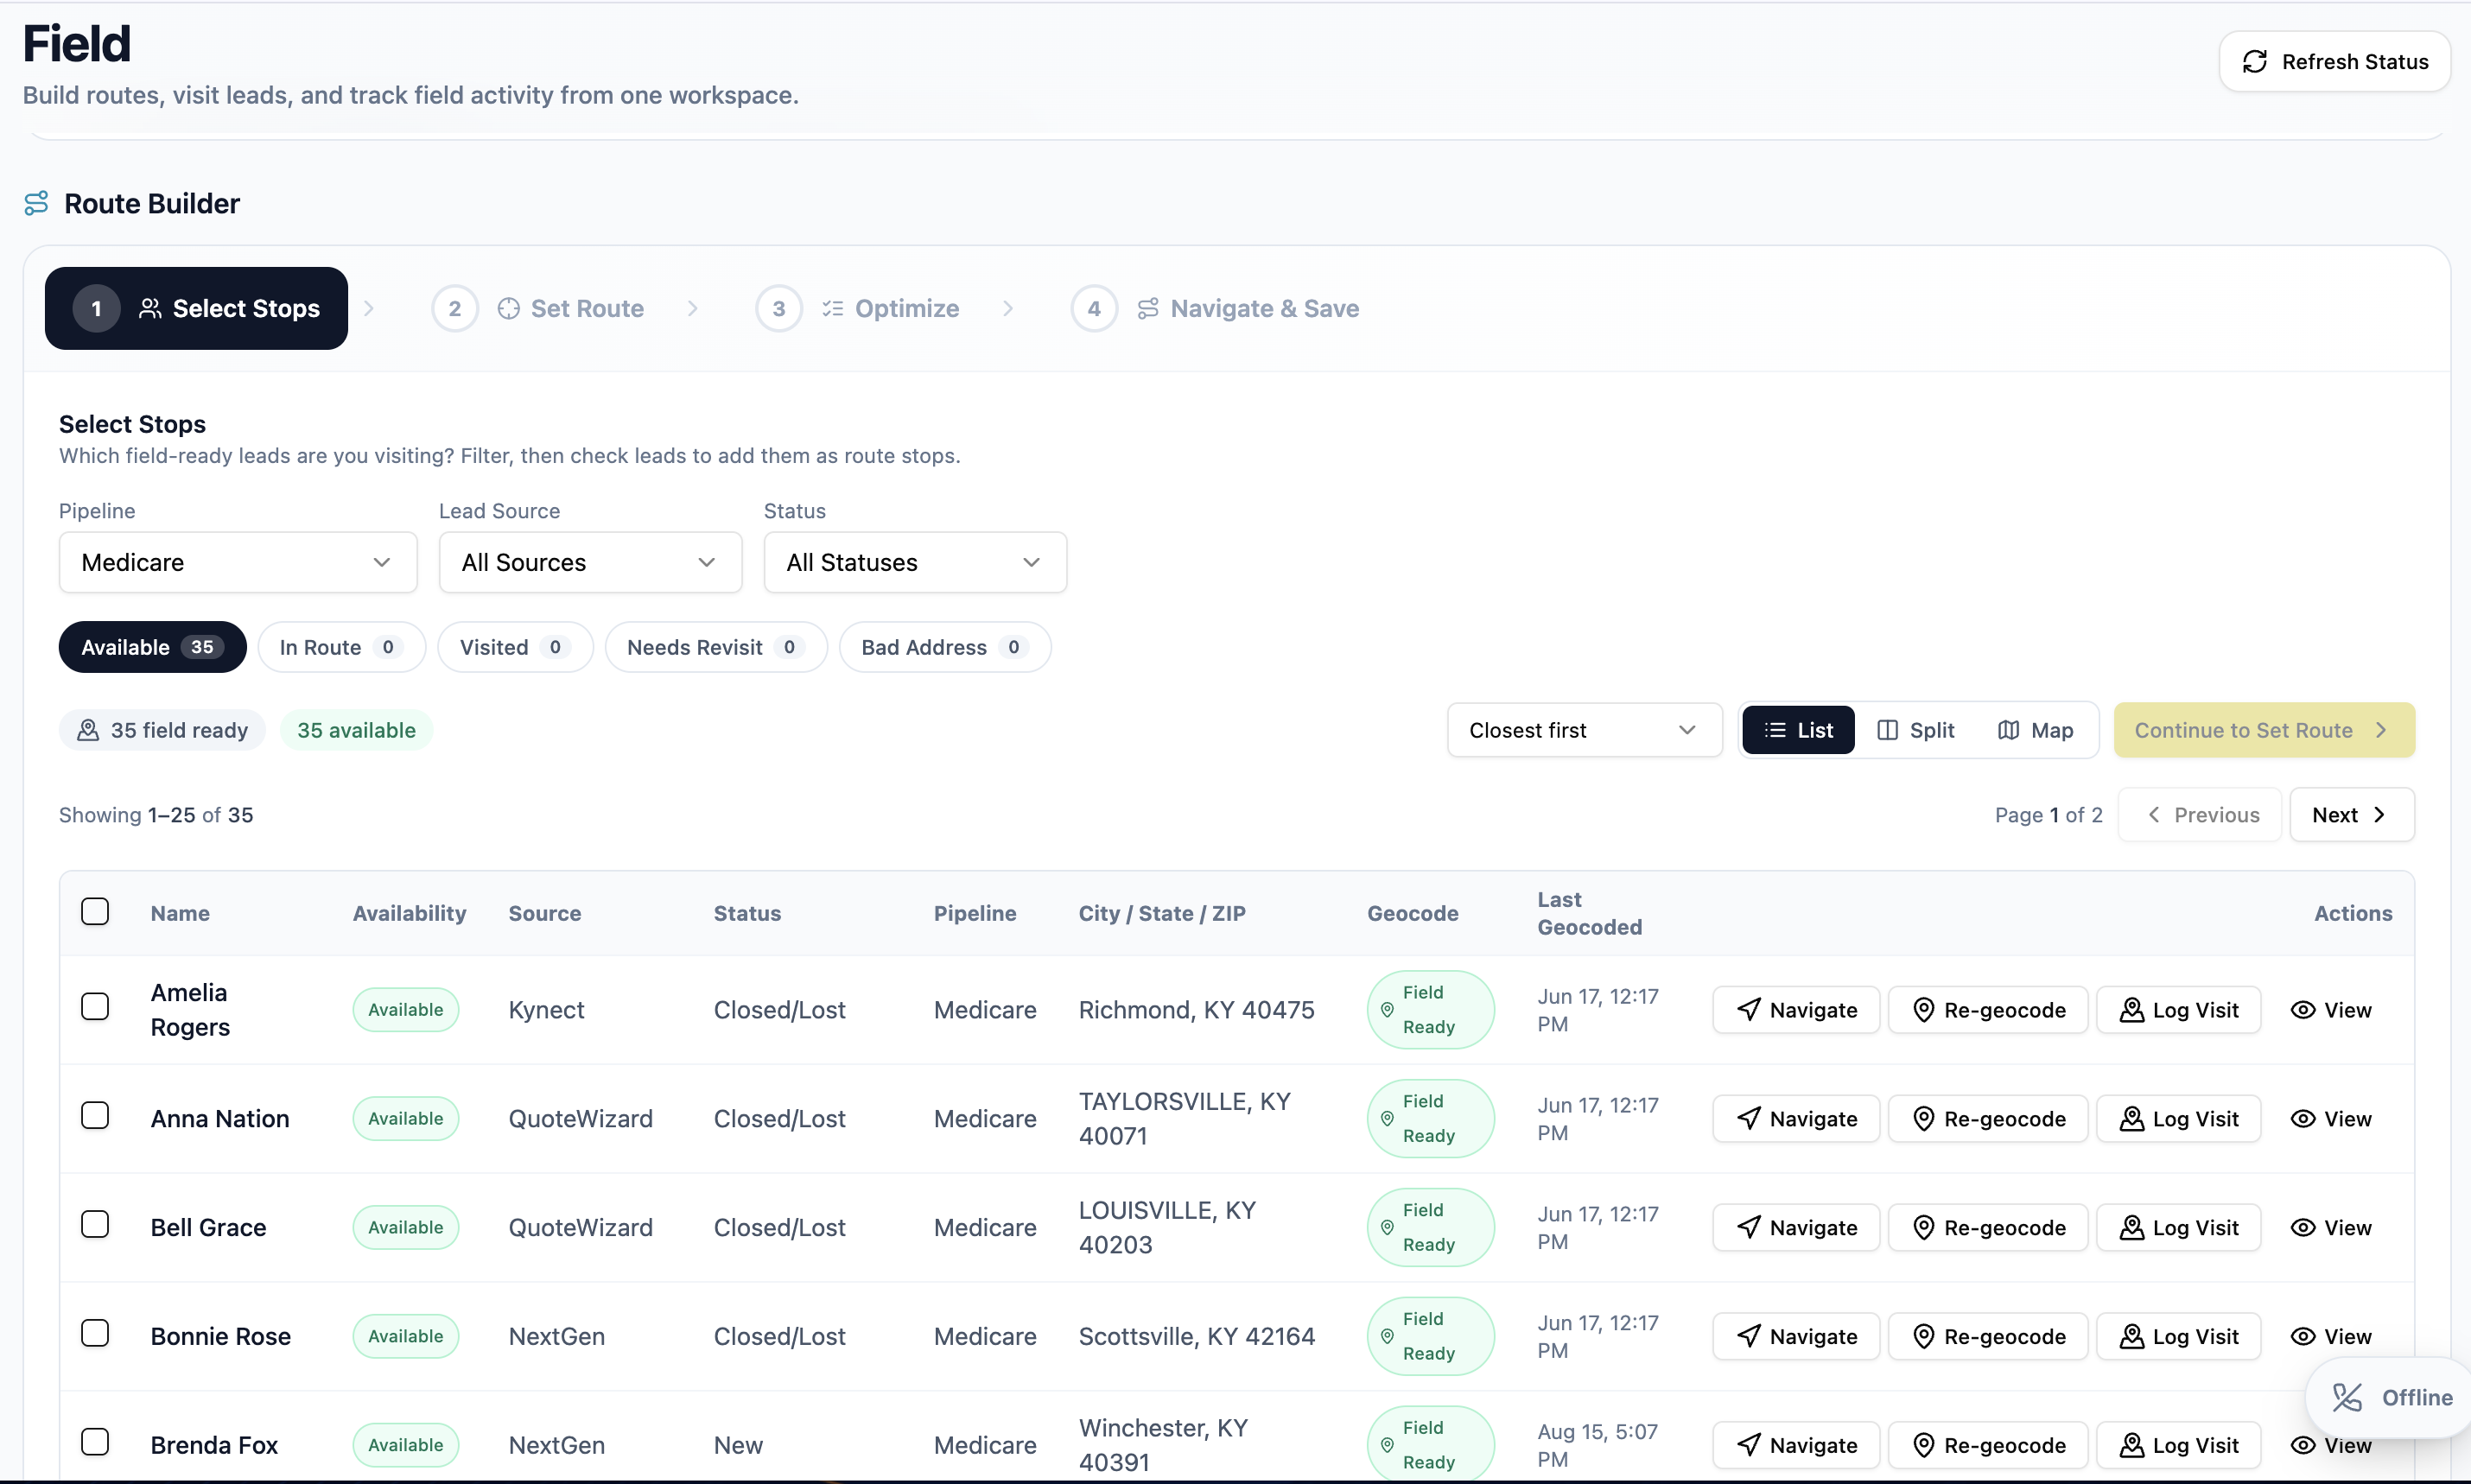The image size is (2471, 1484).
Task: Click the Name column header
Action: 180,913
